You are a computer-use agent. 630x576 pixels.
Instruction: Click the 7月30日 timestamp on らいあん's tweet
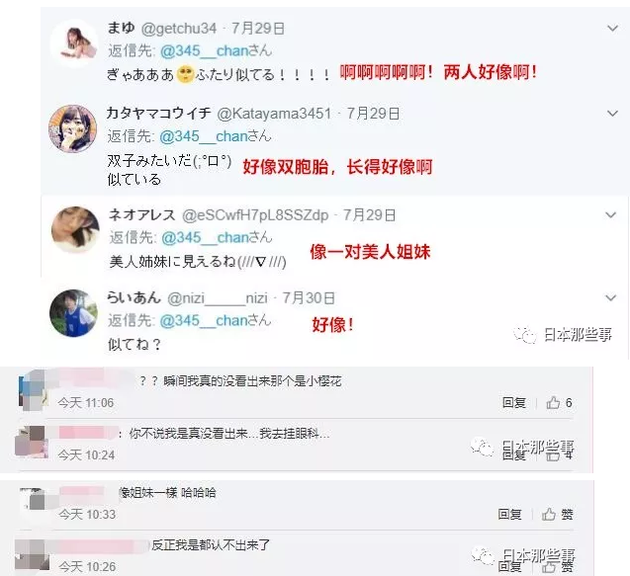[x=309, y=298]
